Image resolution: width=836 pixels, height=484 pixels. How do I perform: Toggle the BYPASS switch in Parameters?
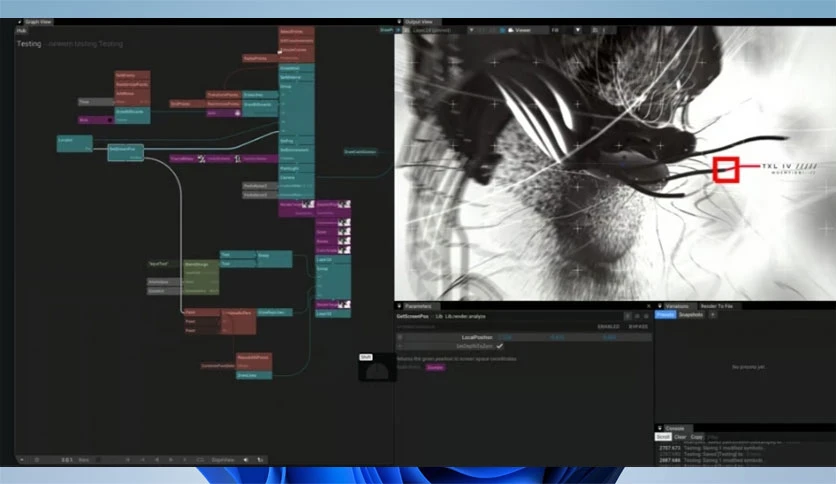pos(638,326)
